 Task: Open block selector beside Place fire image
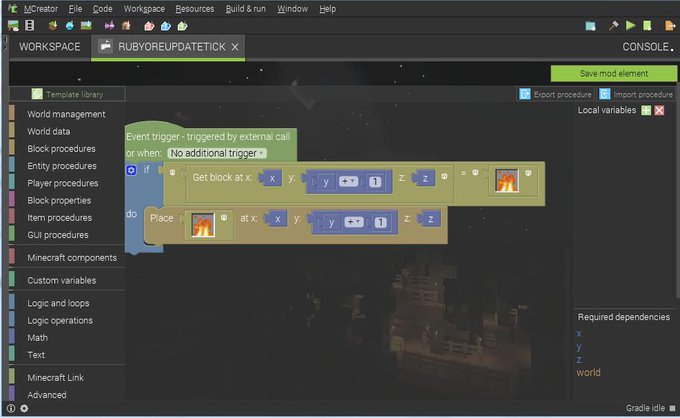pyautogui.click(x=224, y=218)
